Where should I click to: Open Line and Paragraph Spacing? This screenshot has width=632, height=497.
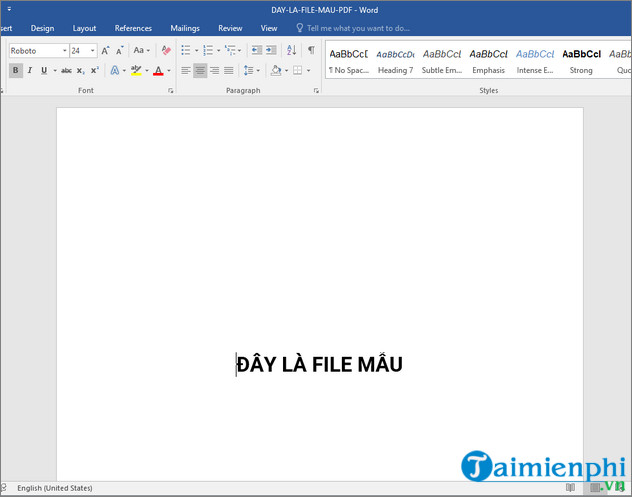coord(249,71)
